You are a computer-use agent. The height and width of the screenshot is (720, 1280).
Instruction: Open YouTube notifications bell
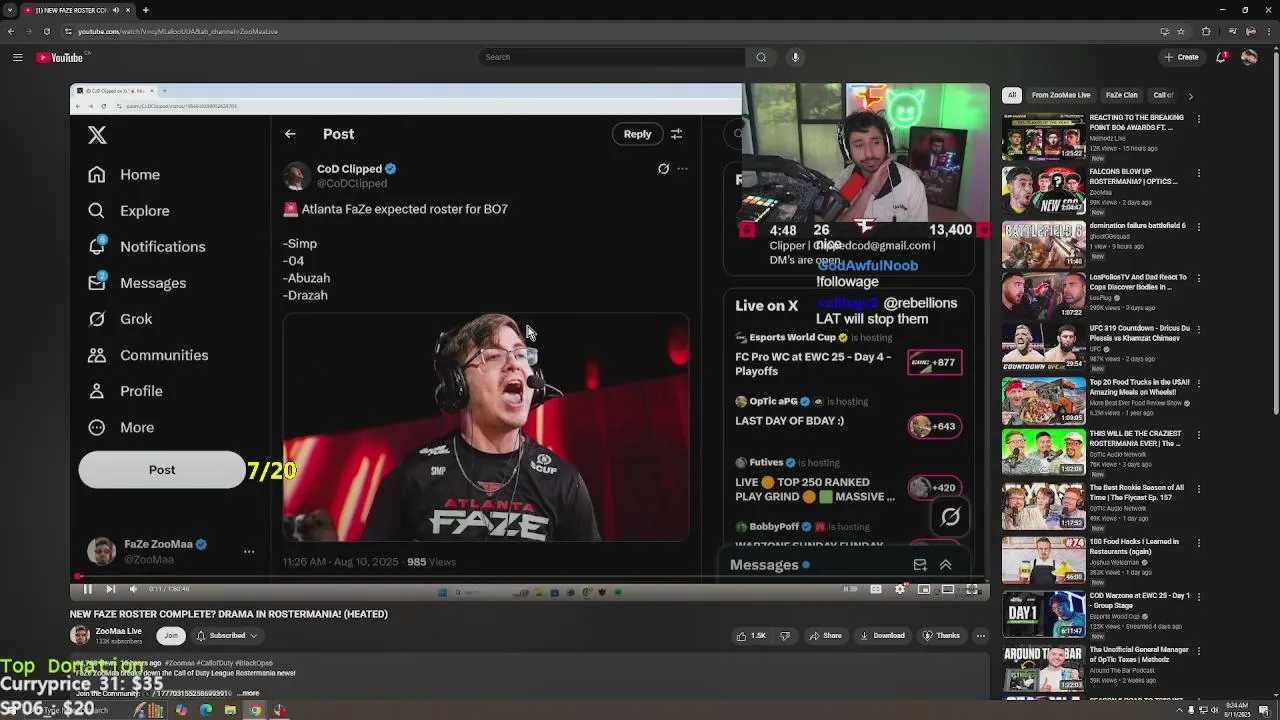1221,57
